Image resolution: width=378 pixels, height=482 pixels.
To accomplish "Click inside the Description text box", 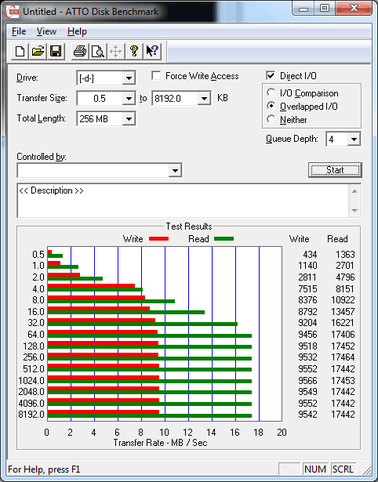I will pos(183,200).
